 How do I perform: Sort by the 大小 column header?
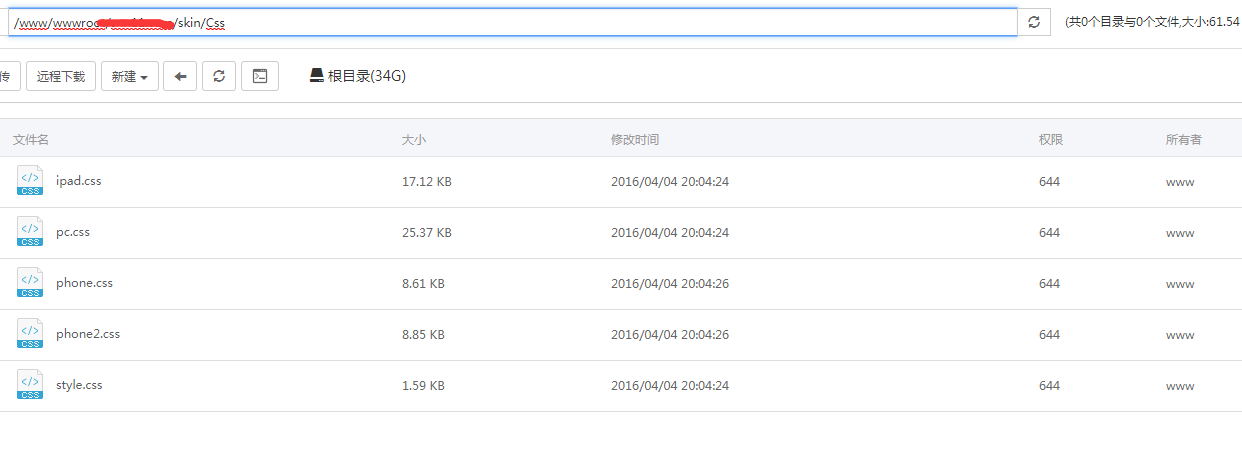click(x=414, y=140)
